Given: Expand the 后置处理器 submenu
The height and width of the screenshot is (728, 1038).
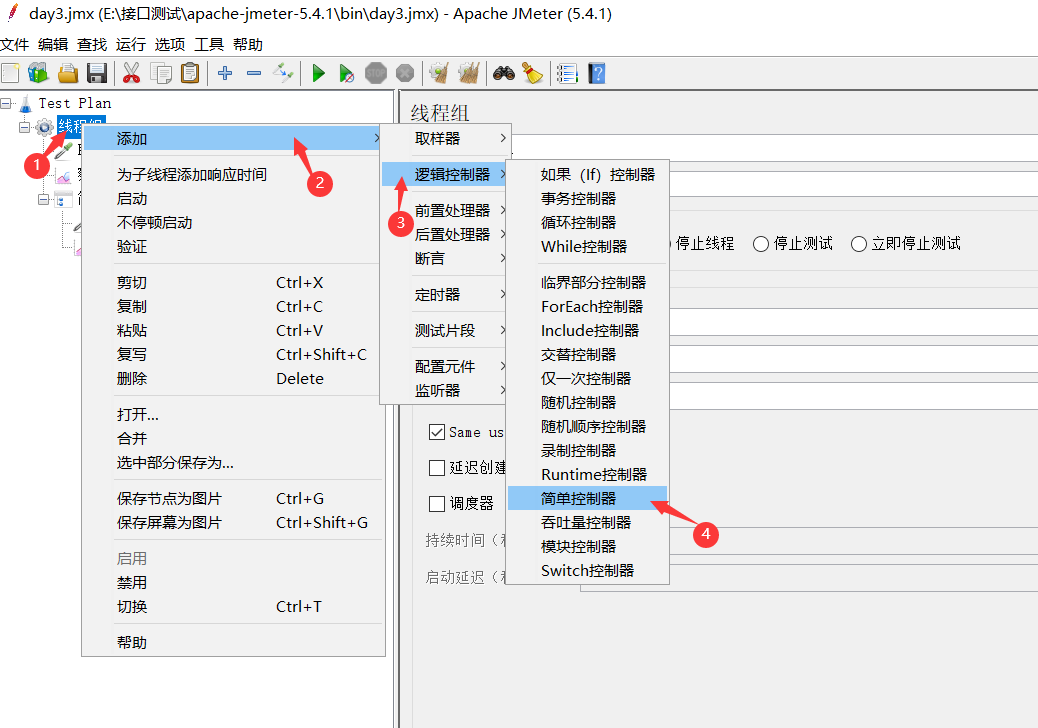Looking at the screenshot, I should point(446,234).
